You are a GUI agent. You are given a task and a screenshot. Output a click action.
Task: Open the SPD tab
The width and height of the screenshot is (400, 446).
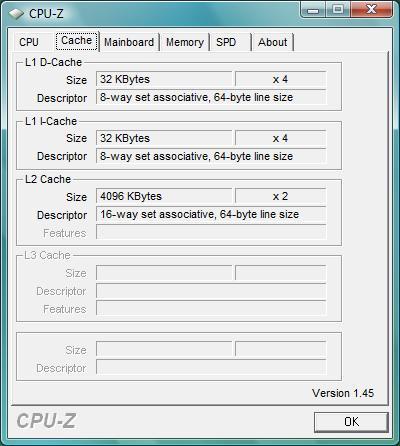click(230, 42)
